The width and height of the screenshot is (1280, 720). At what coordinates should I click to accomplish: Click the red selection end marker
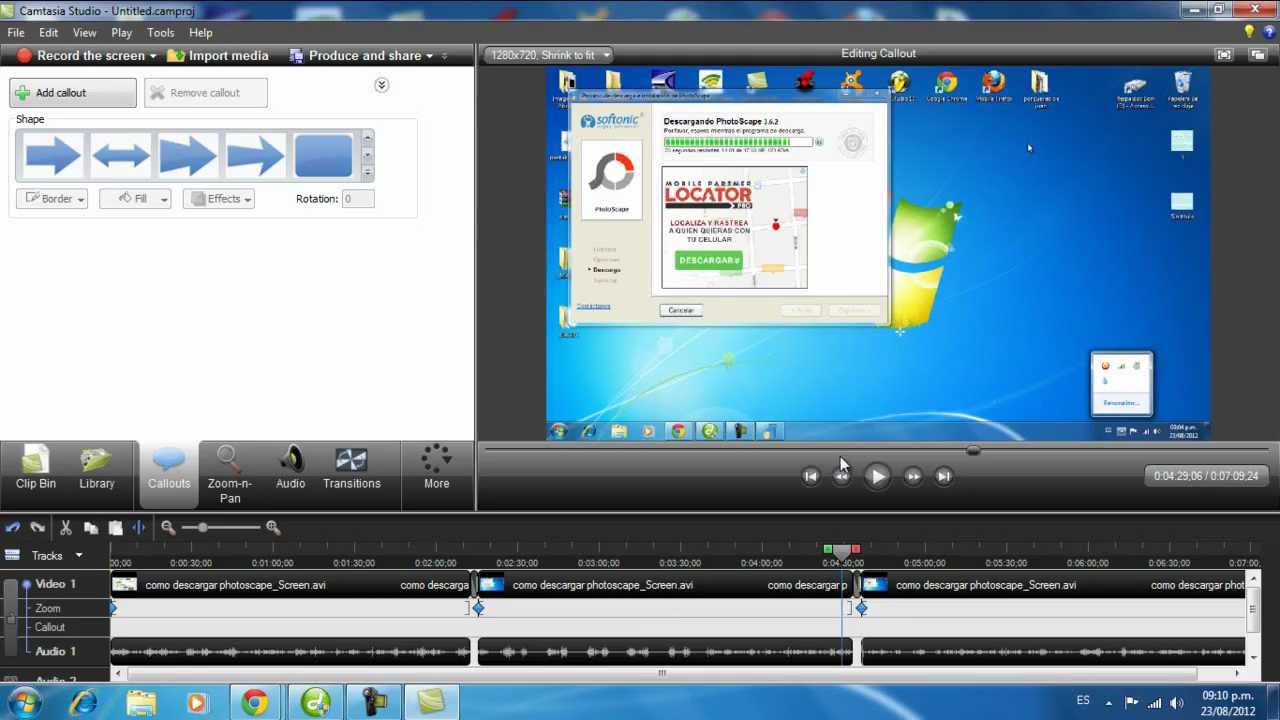click(856, 549)
